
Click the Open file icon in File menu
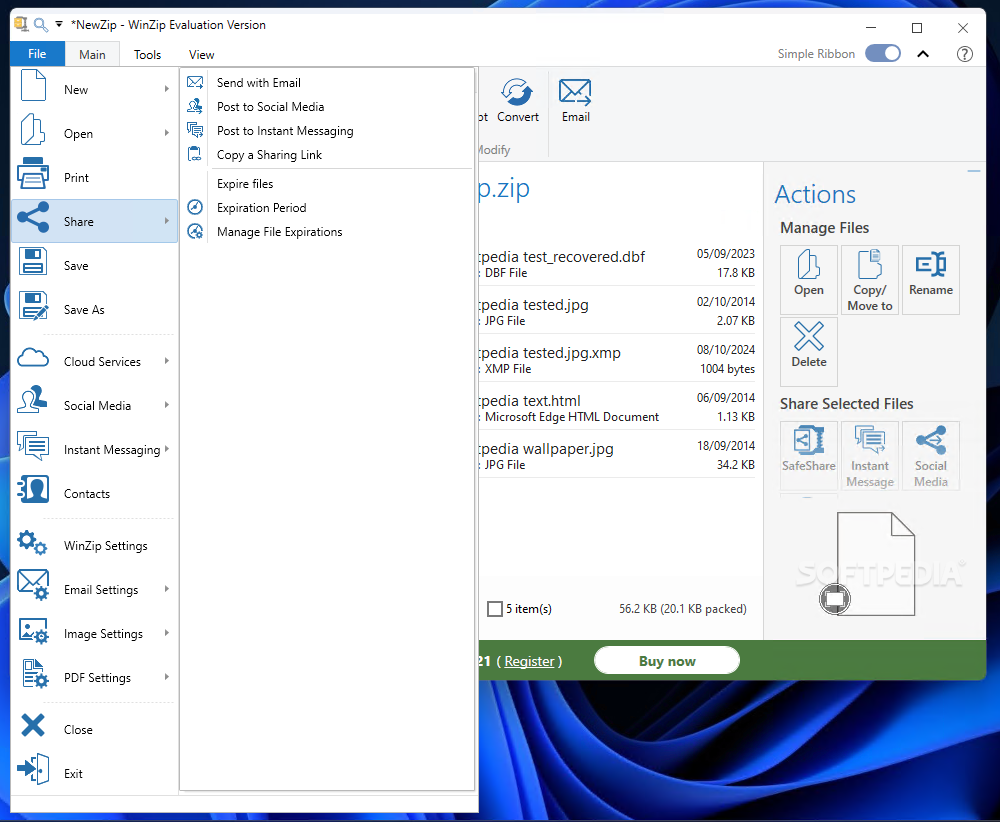coord(32,130)
